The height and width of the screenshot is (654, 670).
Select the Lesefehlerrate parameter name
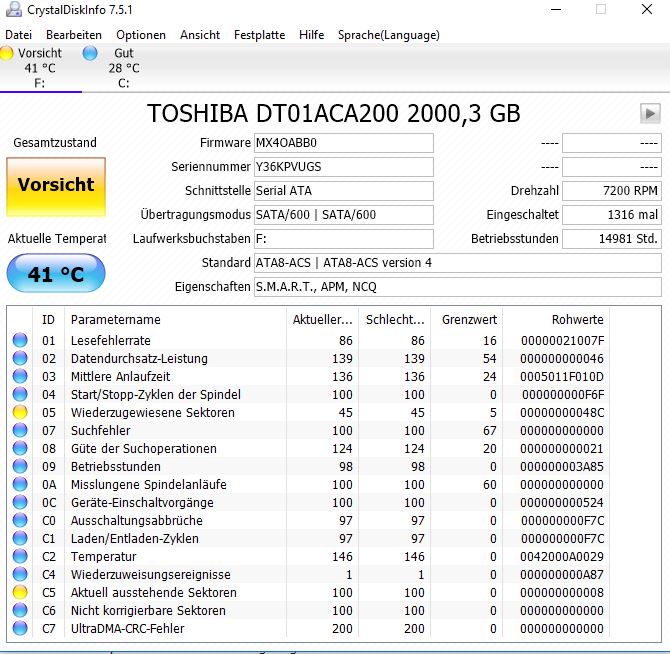pos(111,340)
